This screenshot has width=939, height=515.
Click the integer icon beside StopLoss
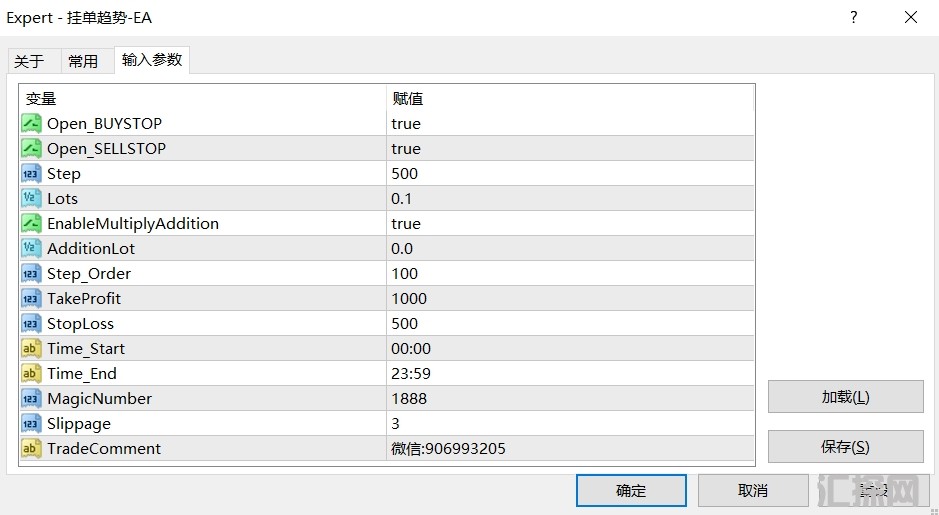click(x=31, y=323)
